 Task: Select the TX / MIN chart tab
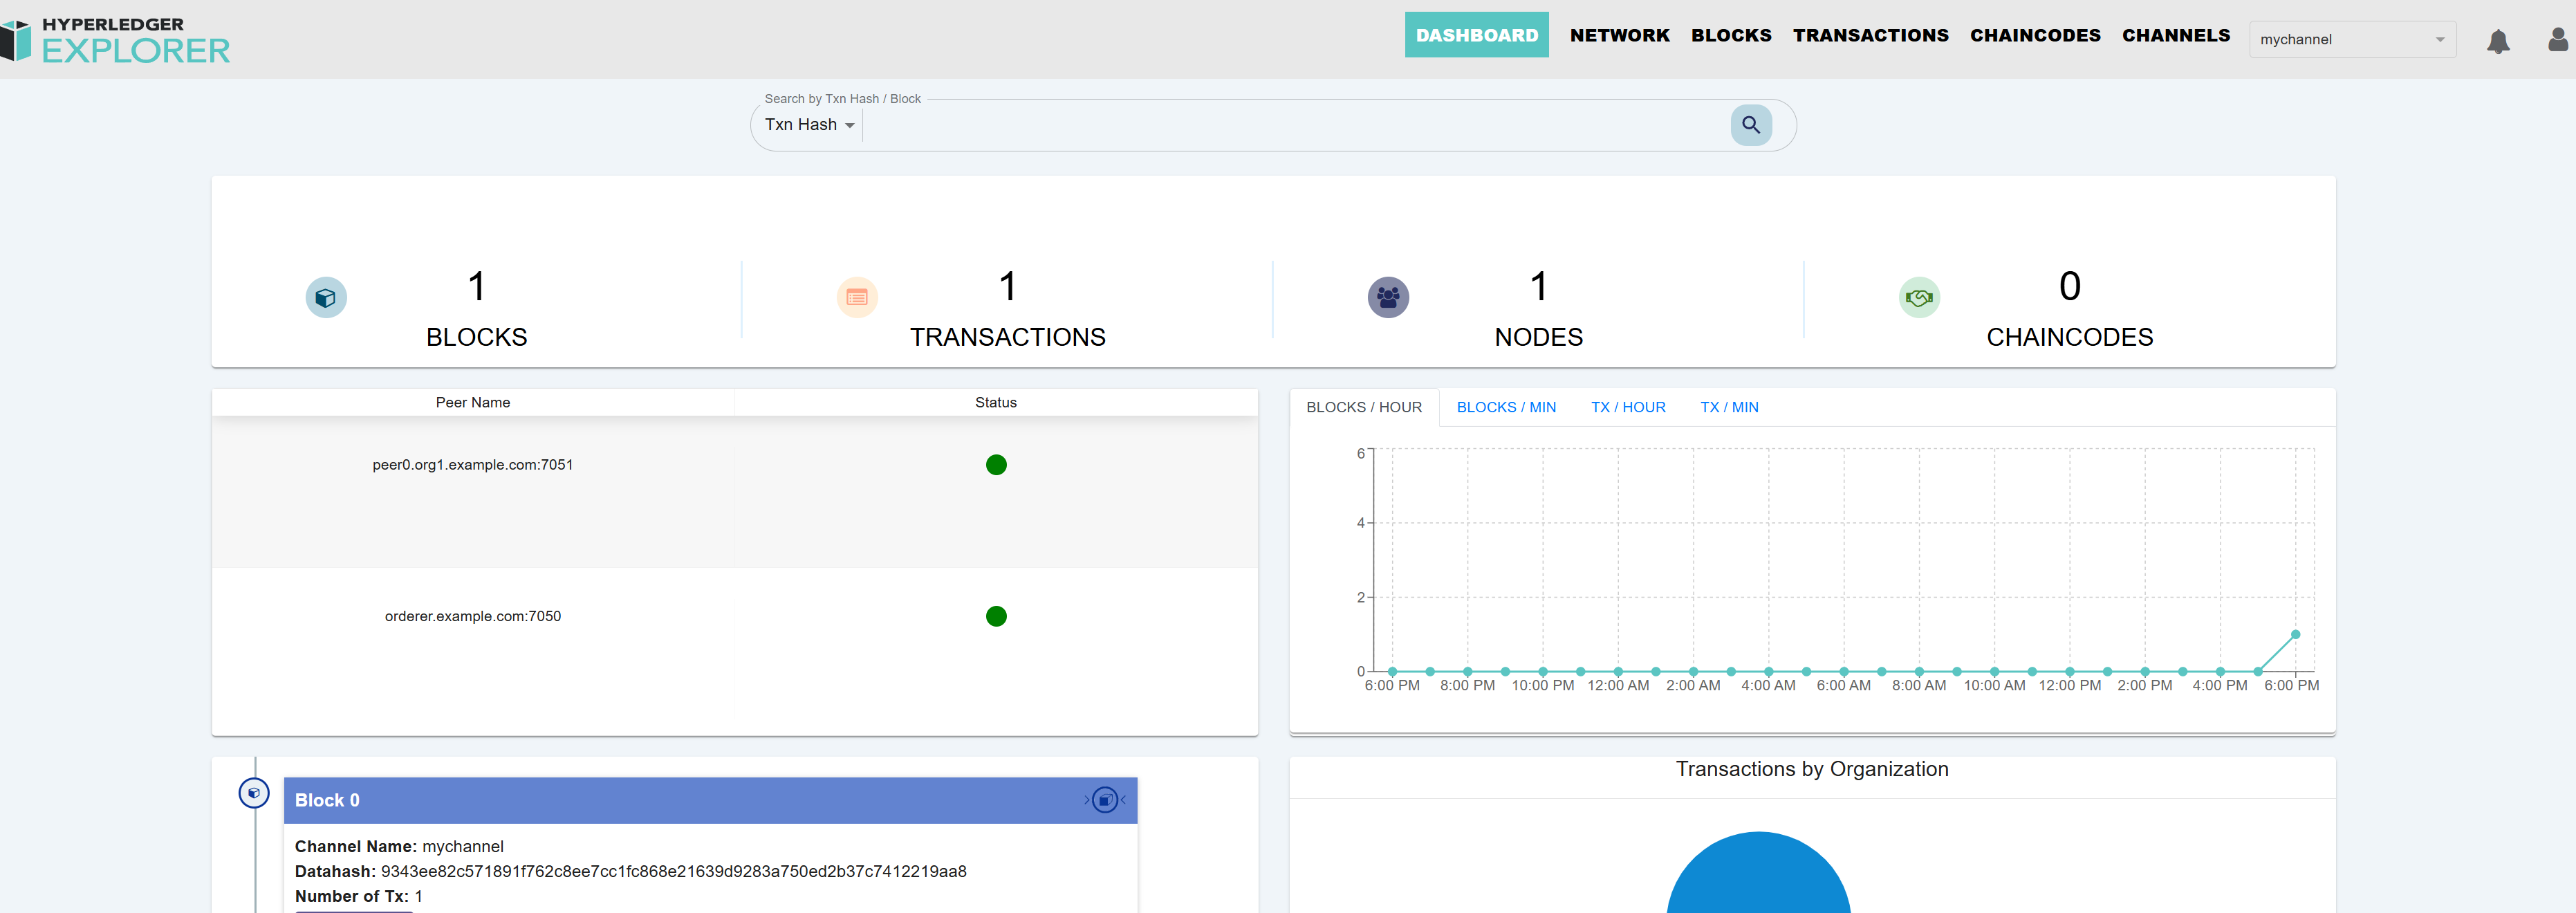(1729, 407)
